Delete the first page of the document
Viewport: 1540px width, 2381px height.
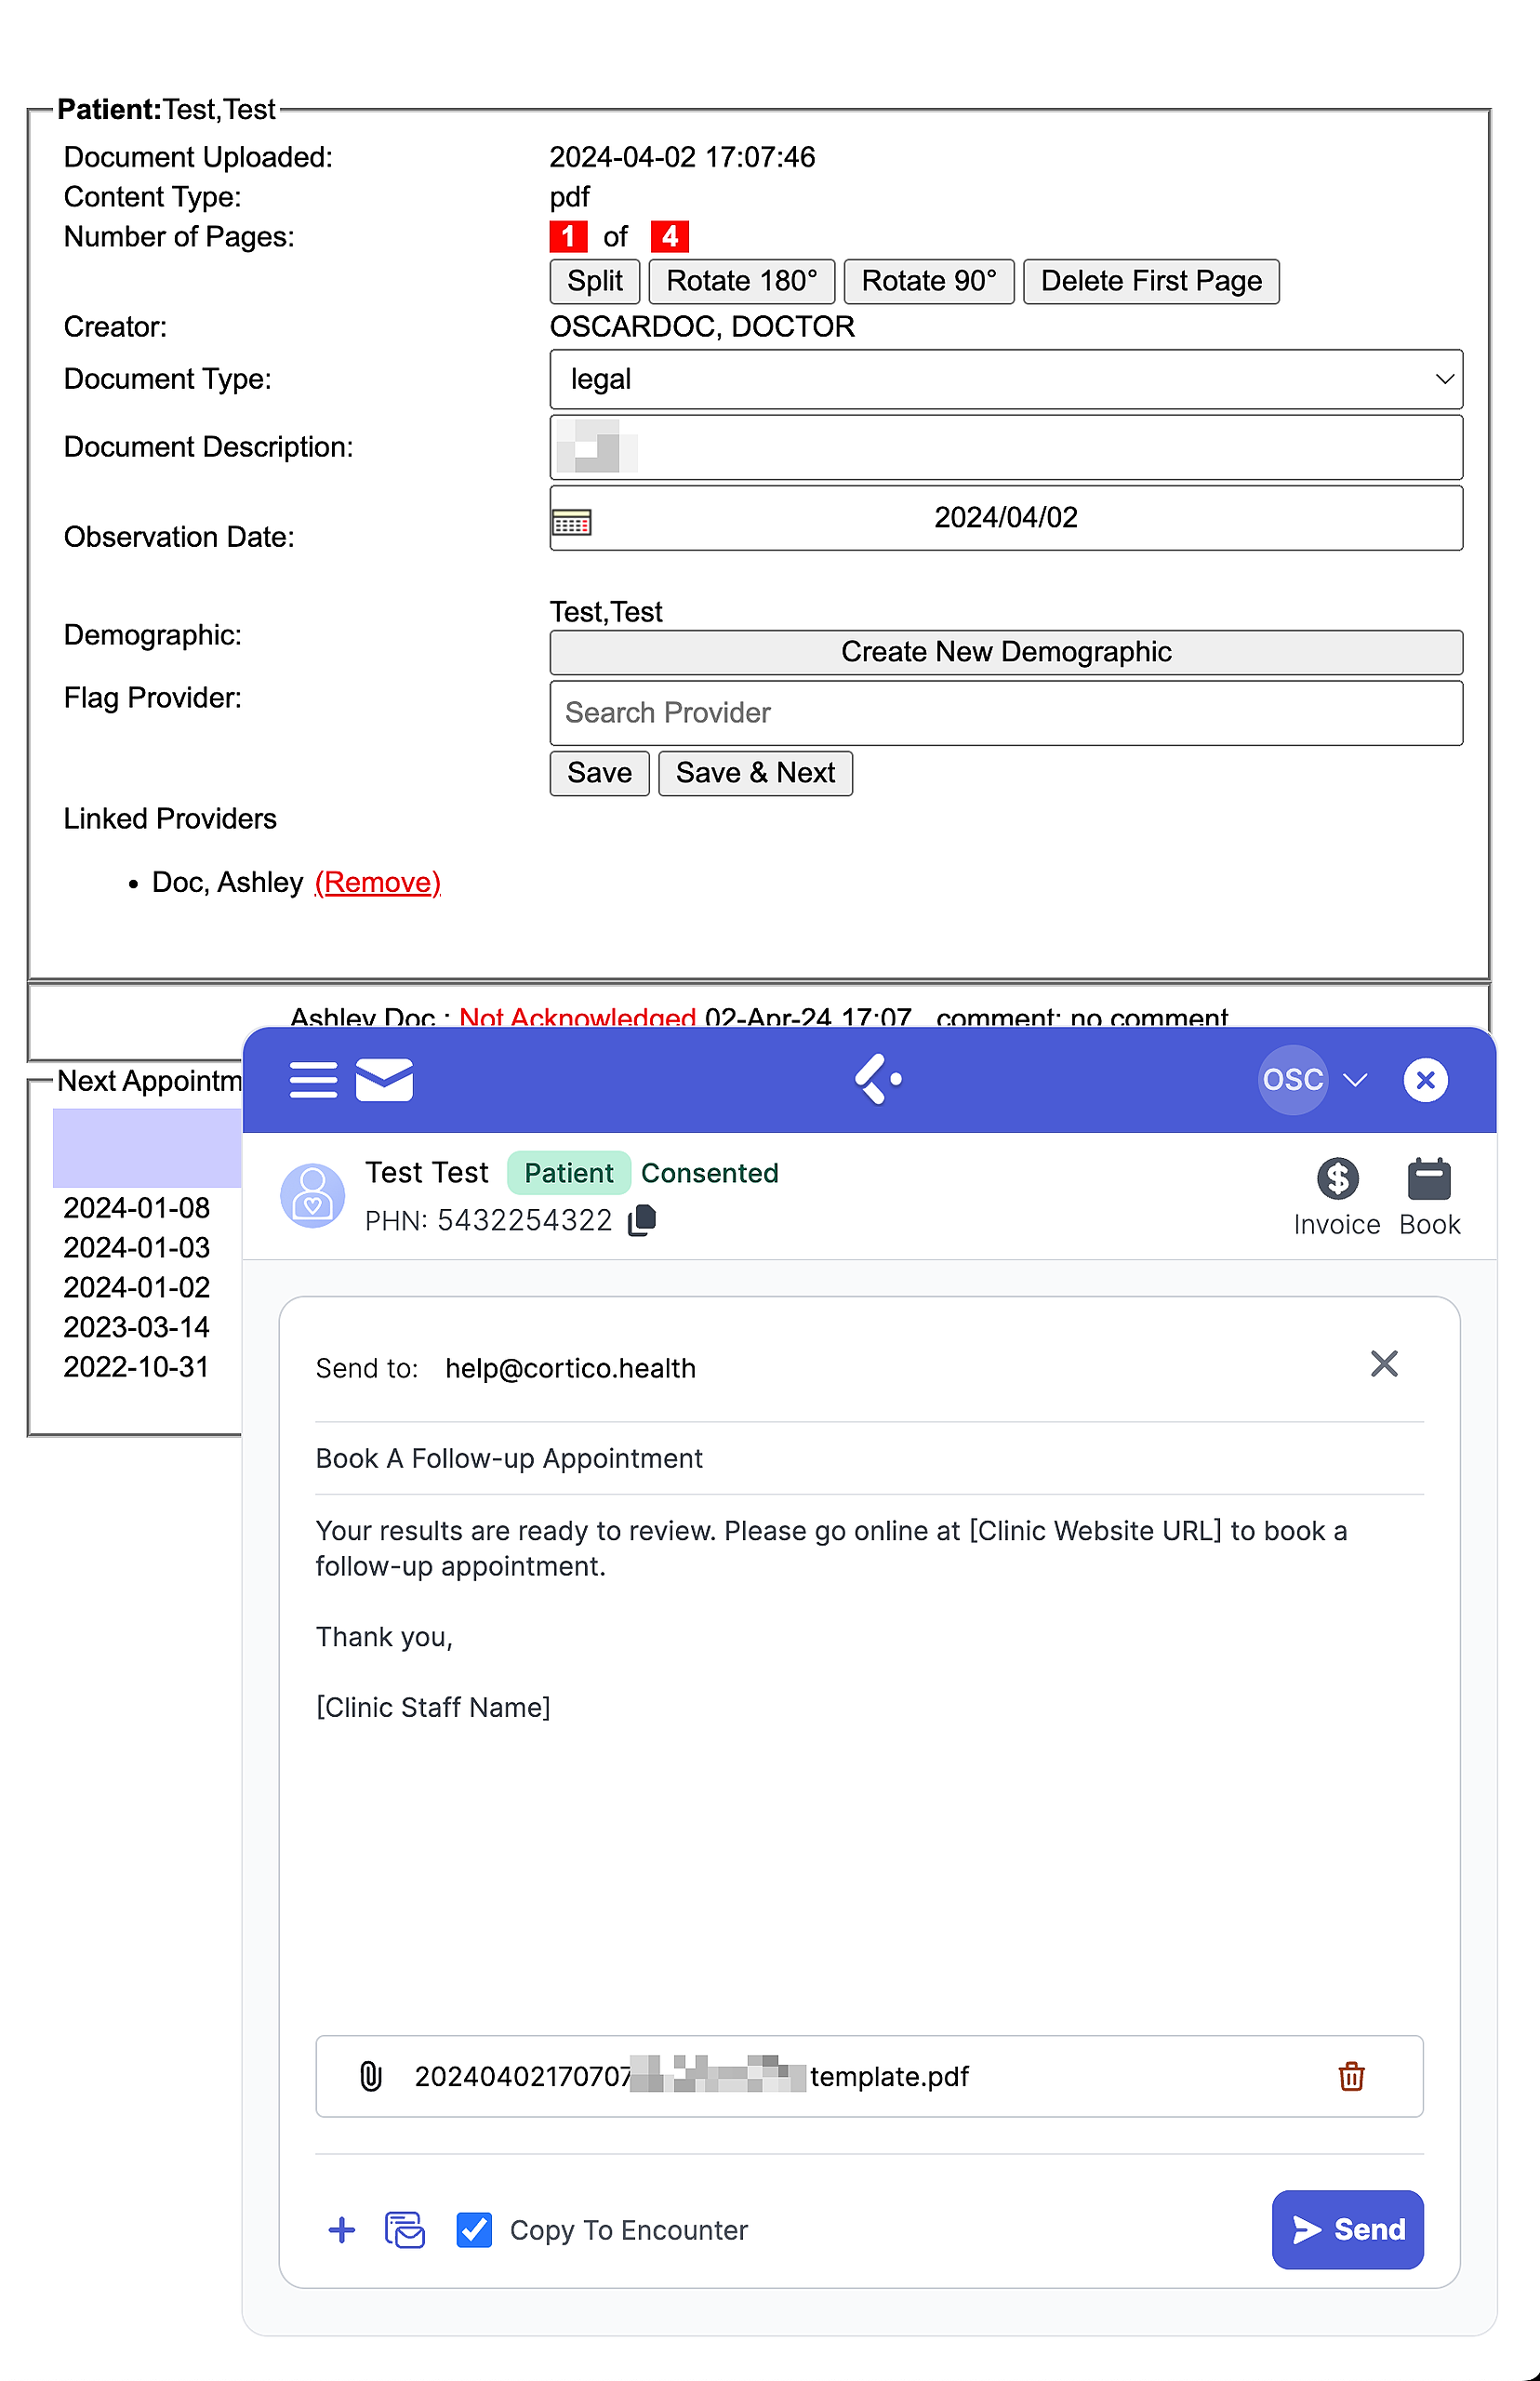coord(1151,281)
